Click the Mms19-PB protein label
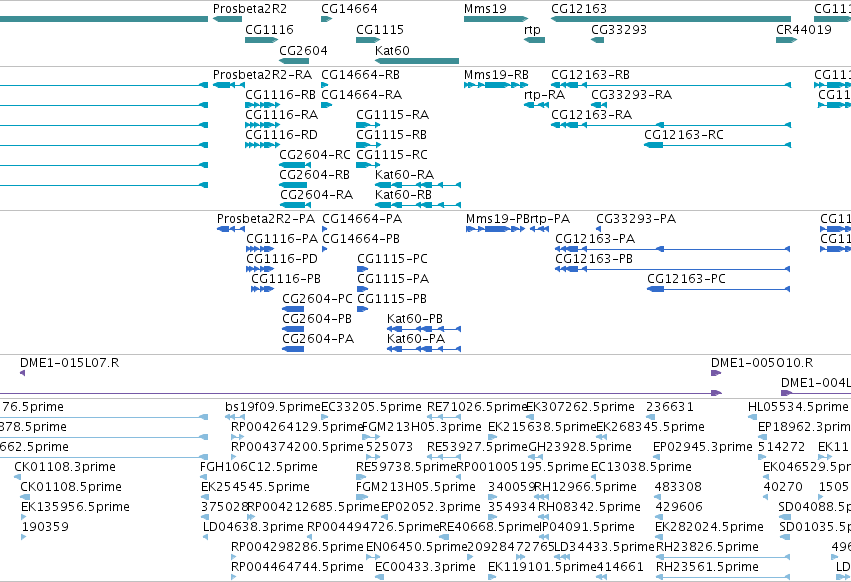This screenshot has height=582, width=851. point(497,219)
